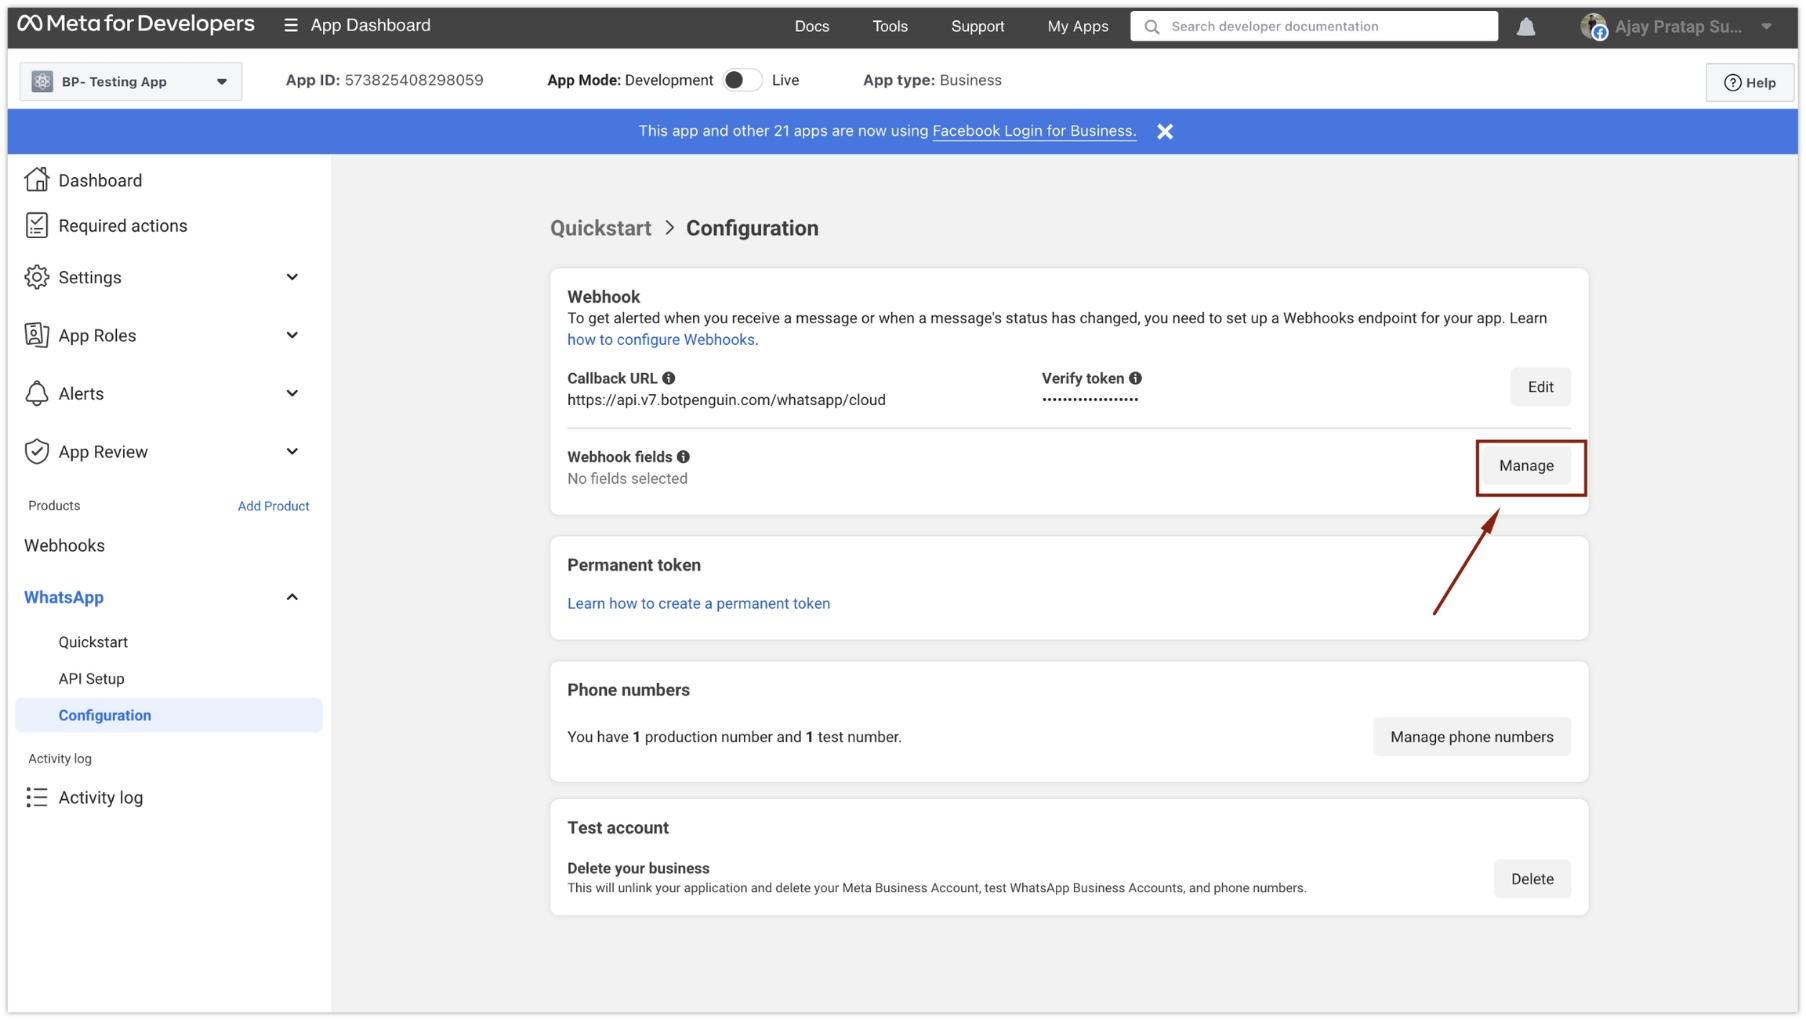Image resolution: width=1806 pixels, height=1020 pixels.
Task: Expand the Settings section chevron
Action: point(292,277)
